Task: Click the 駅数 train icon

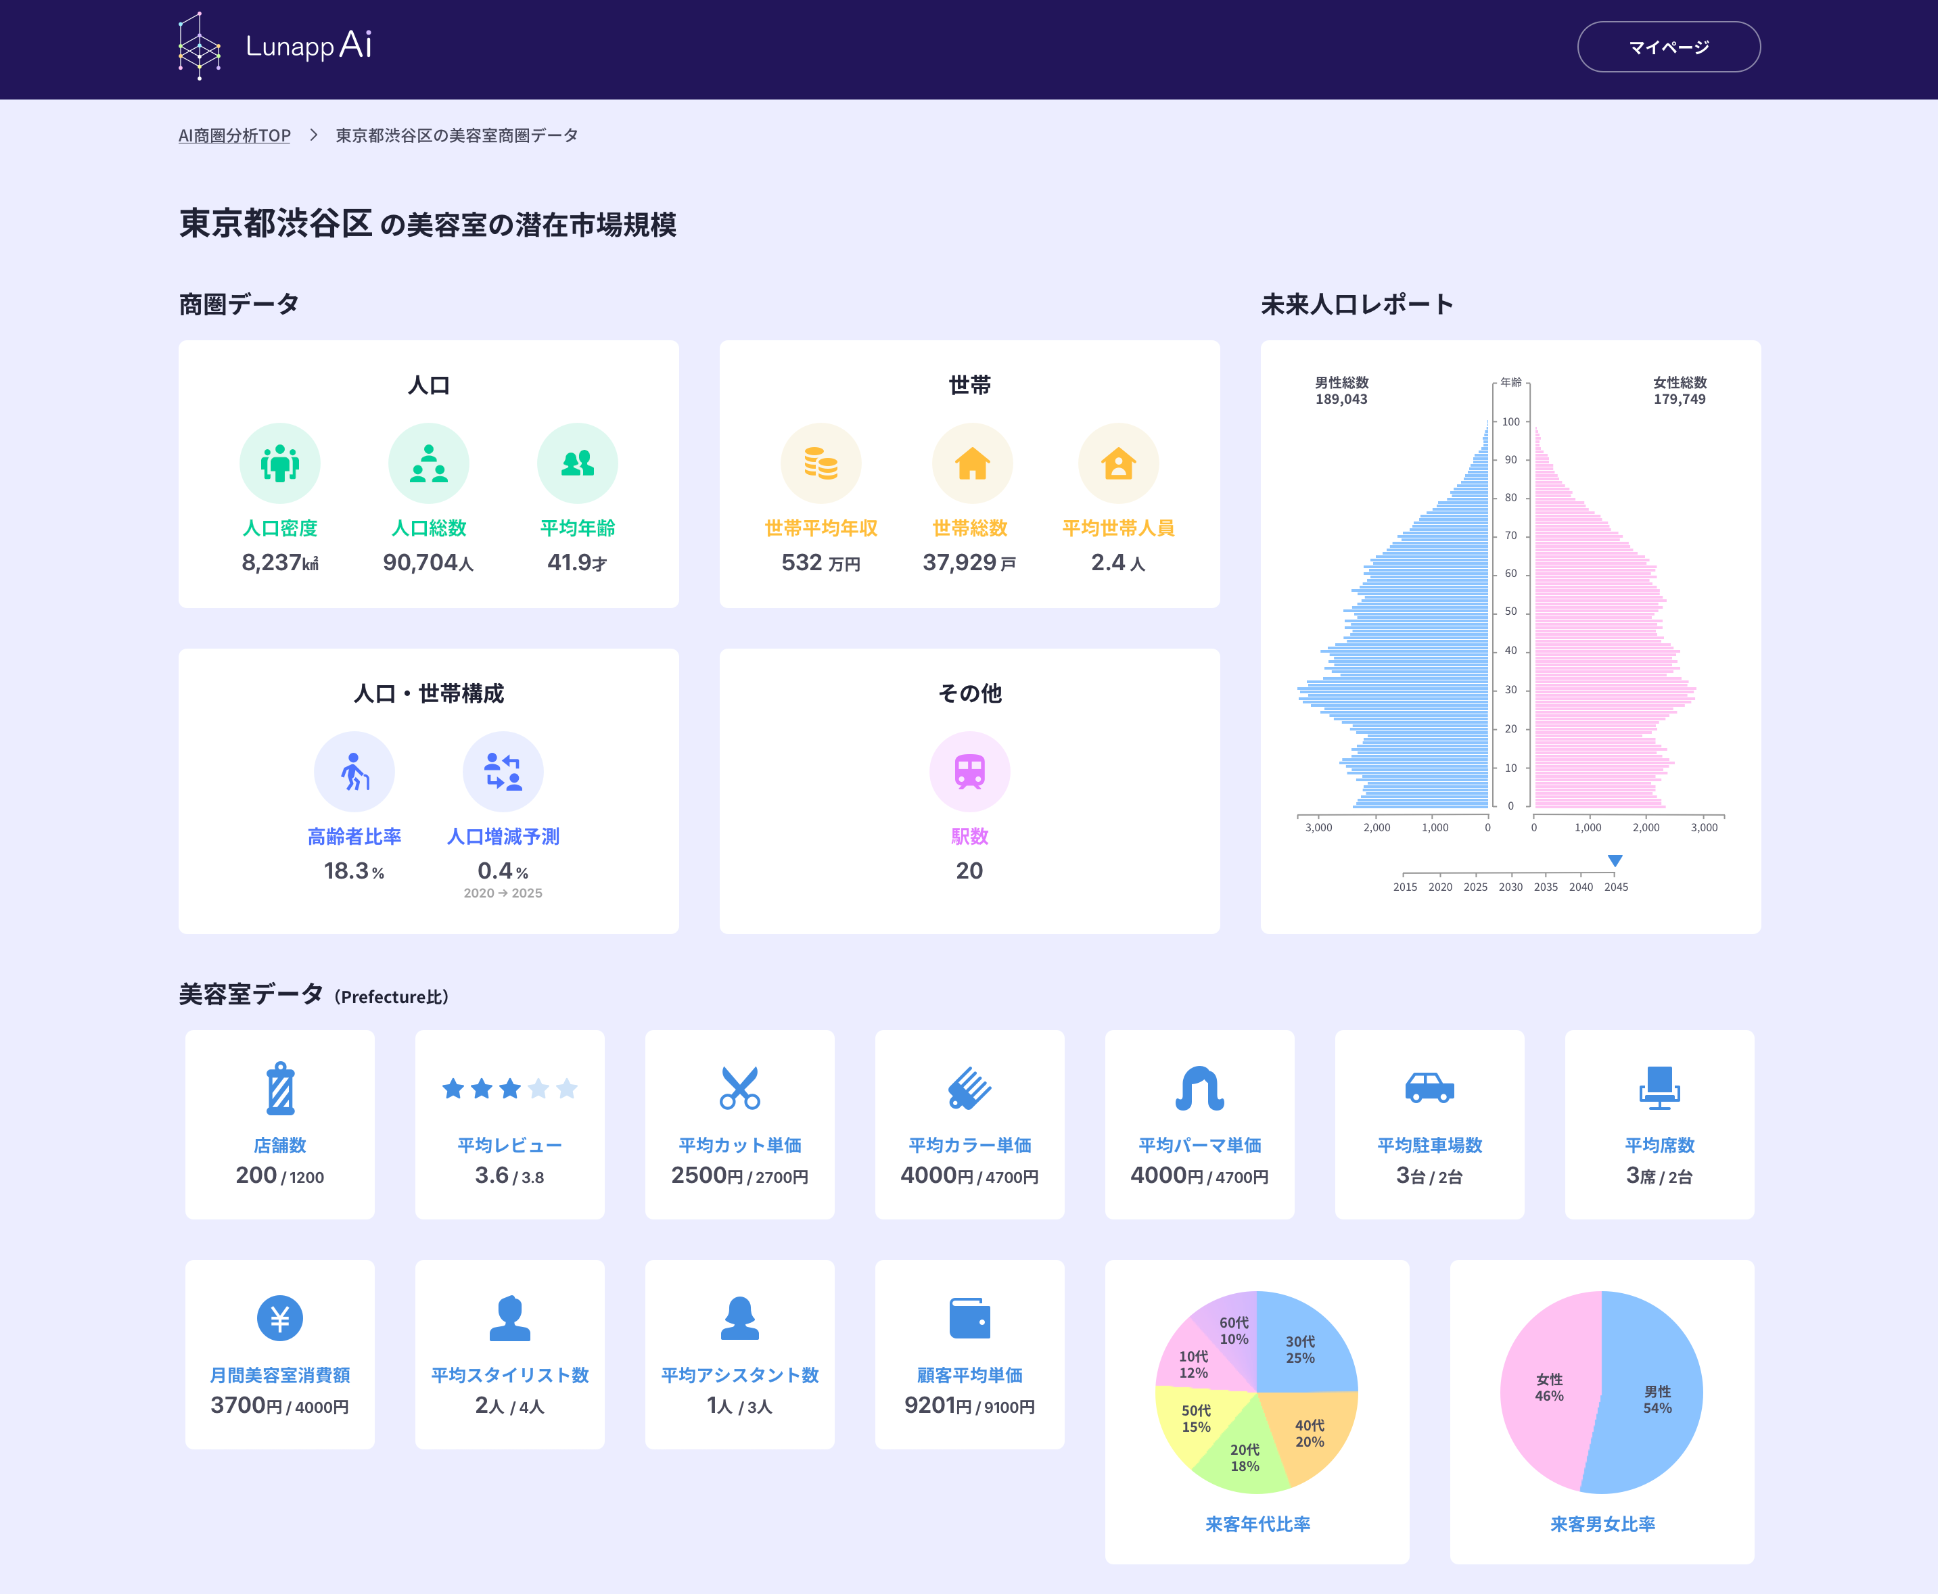Action: (969, 771)
